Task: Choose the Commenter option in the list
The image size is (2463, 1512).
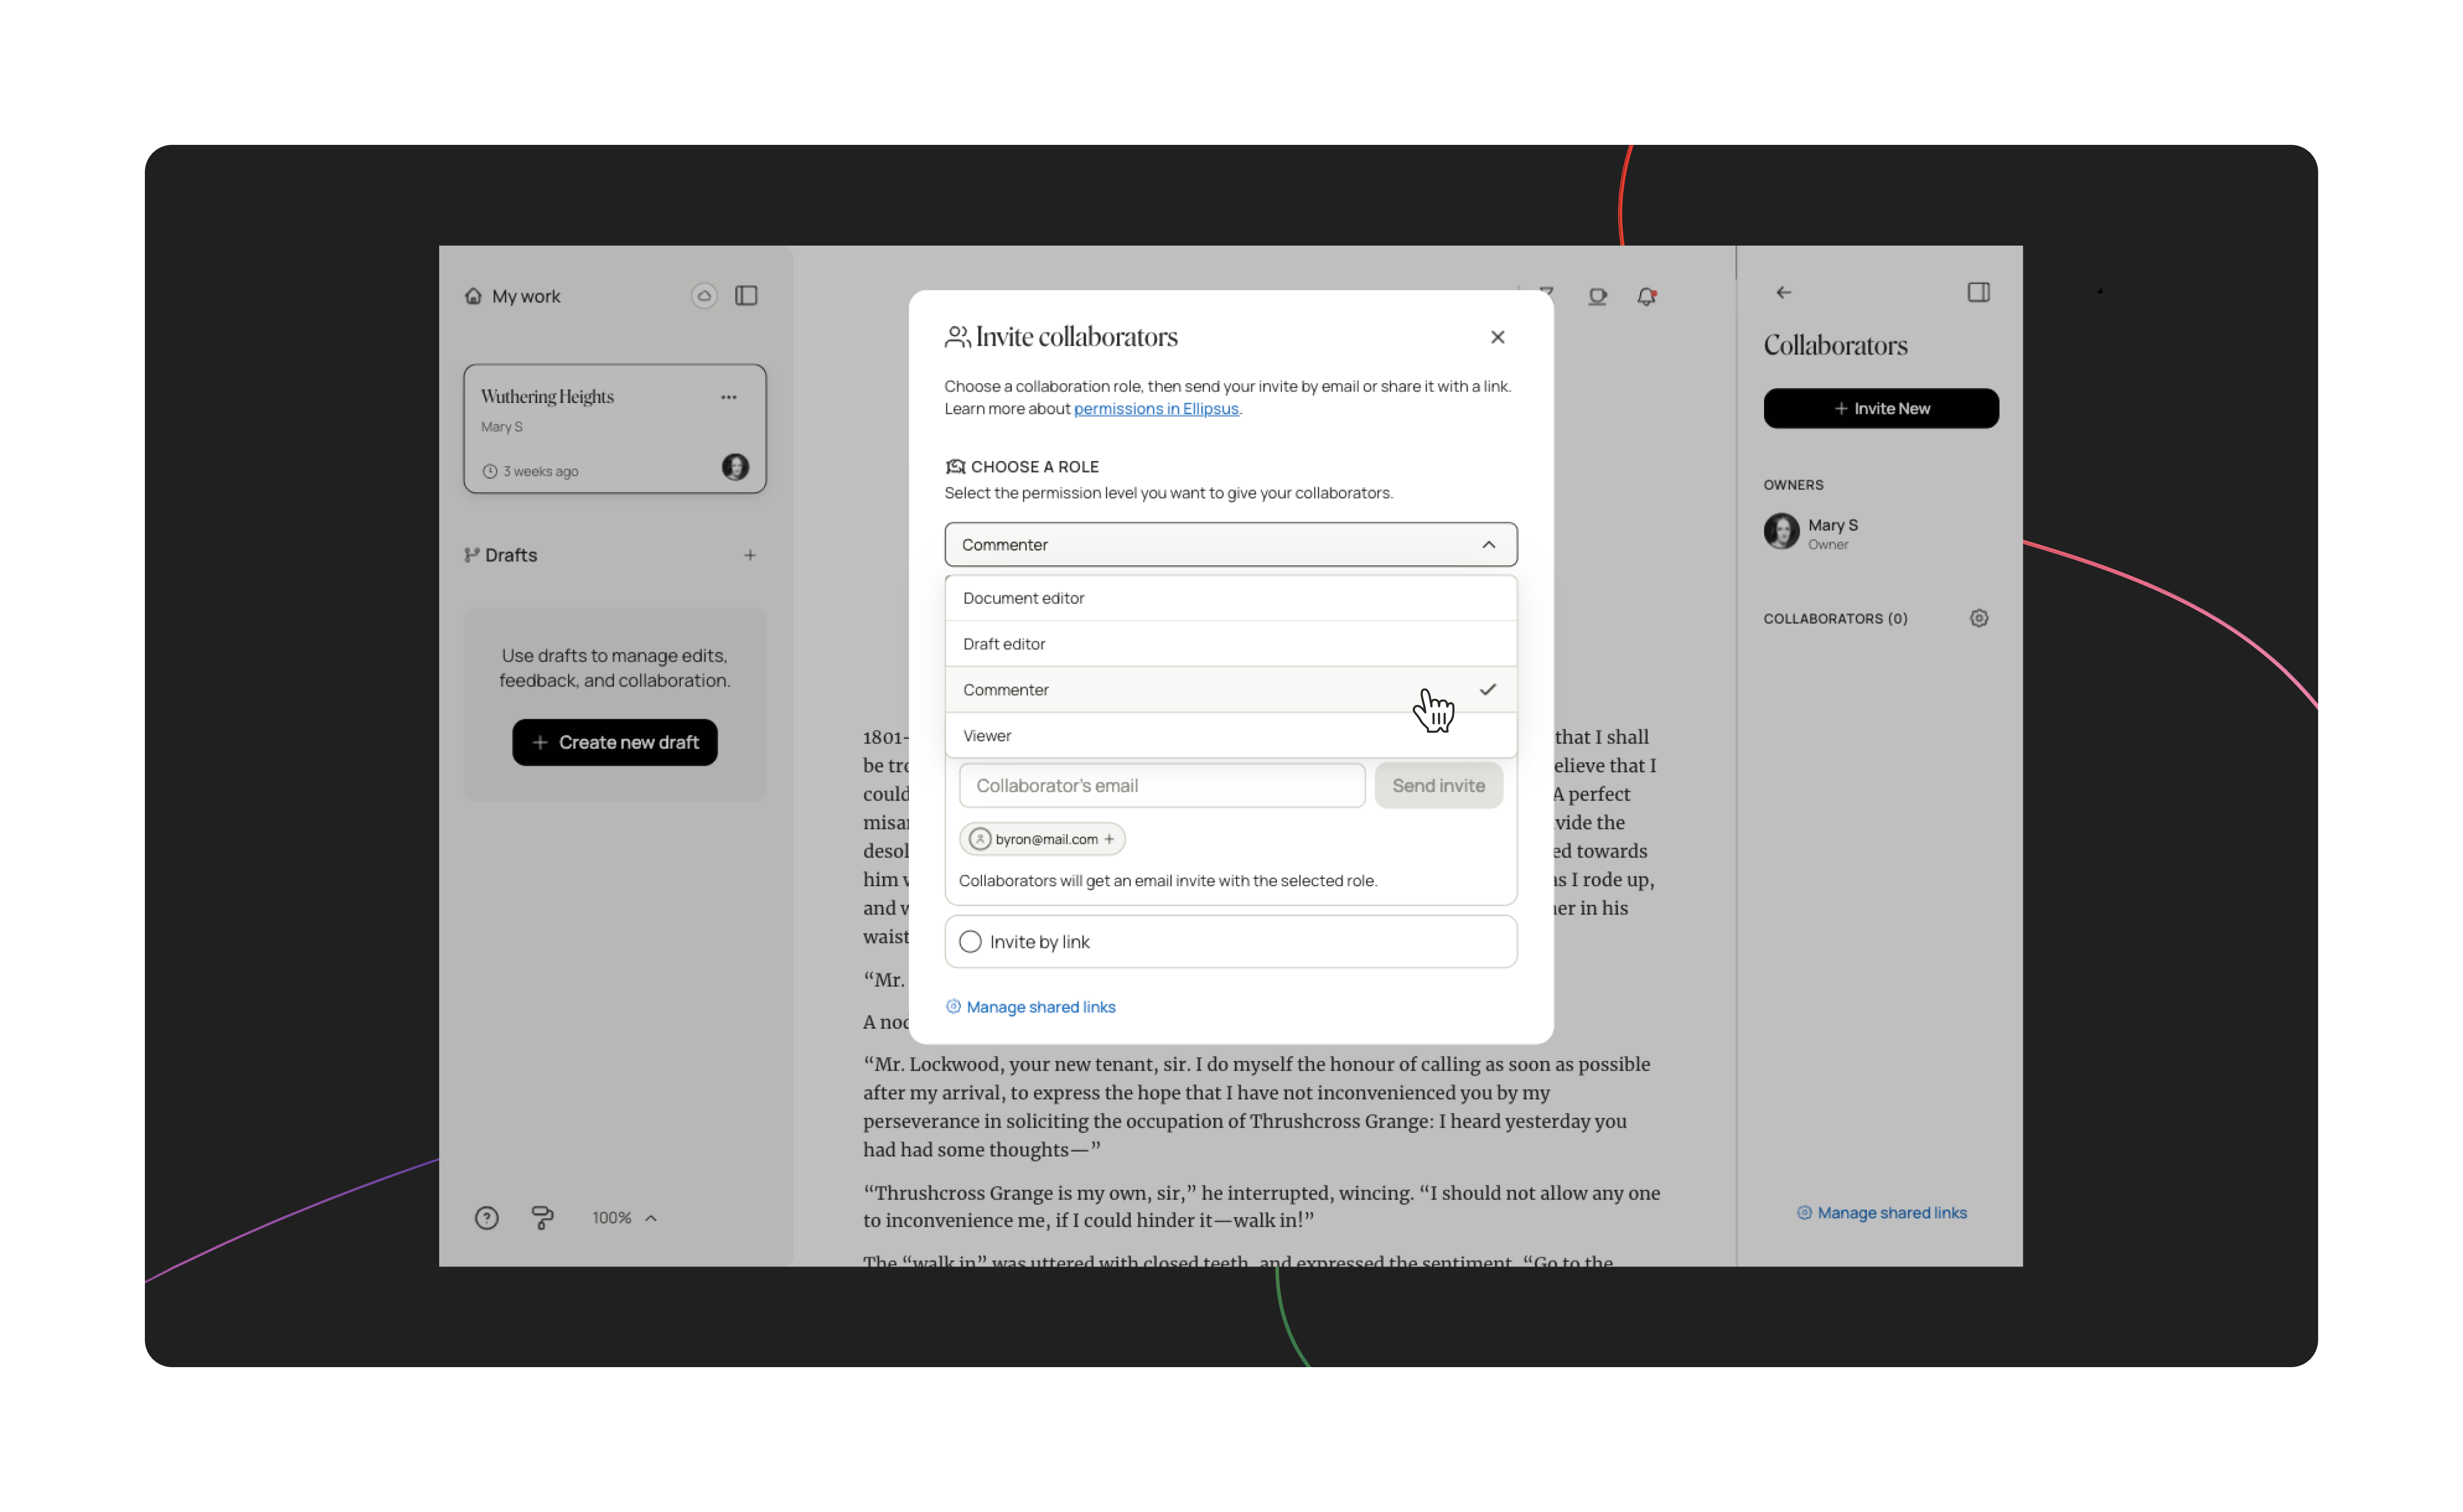Action: 1230,690
